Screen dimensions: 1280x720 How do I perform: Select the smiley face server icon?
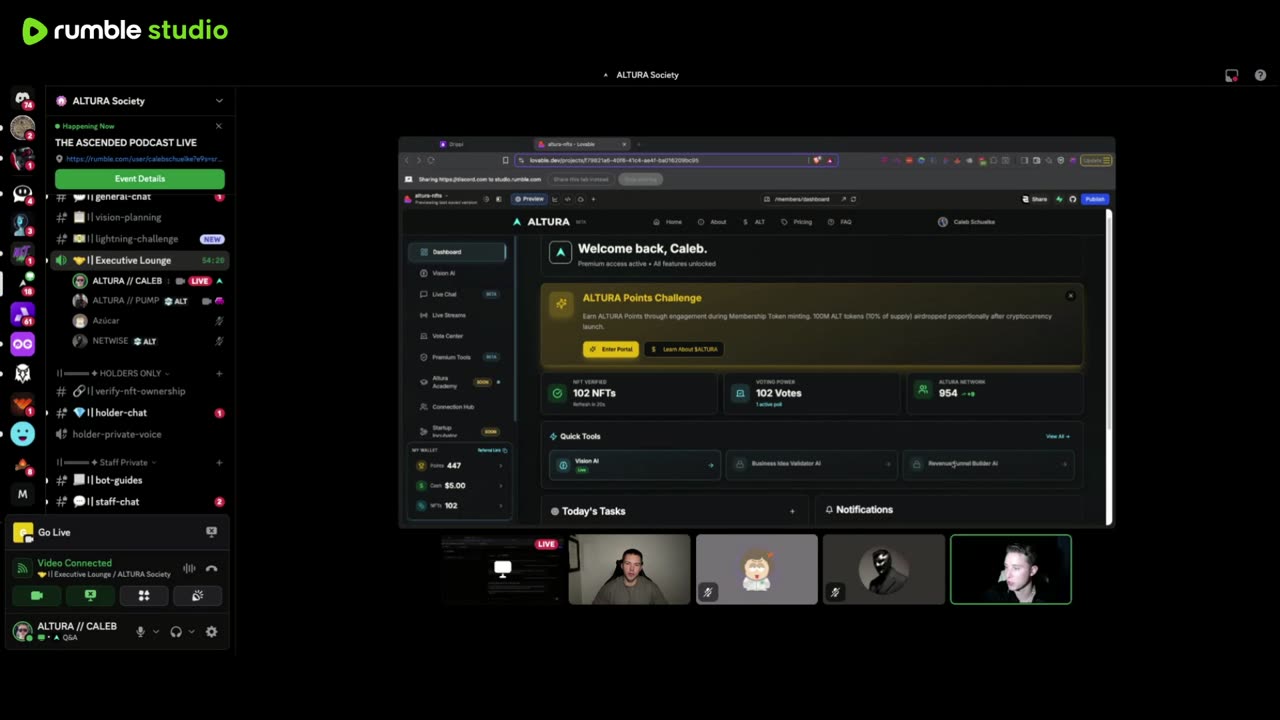22,433
